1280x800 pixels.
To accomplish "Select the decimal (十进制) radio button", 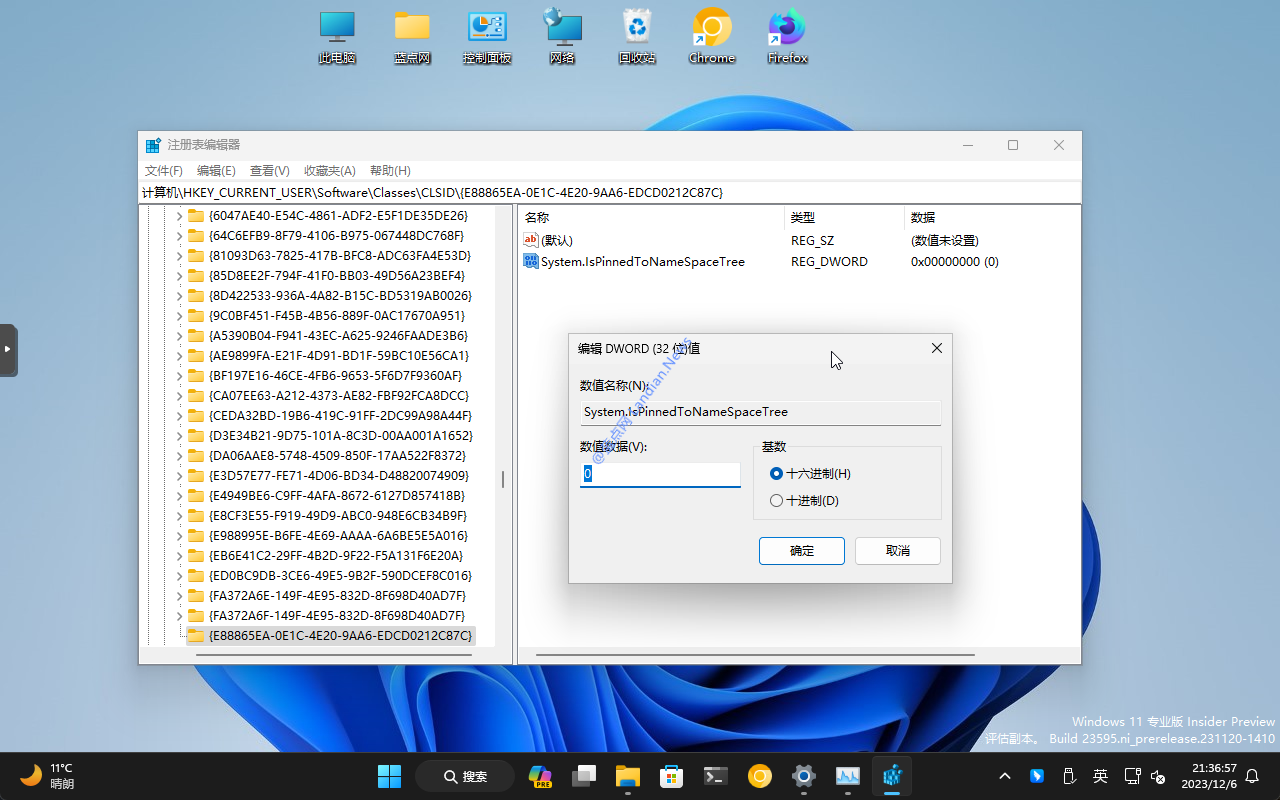I will pos(777,501).
